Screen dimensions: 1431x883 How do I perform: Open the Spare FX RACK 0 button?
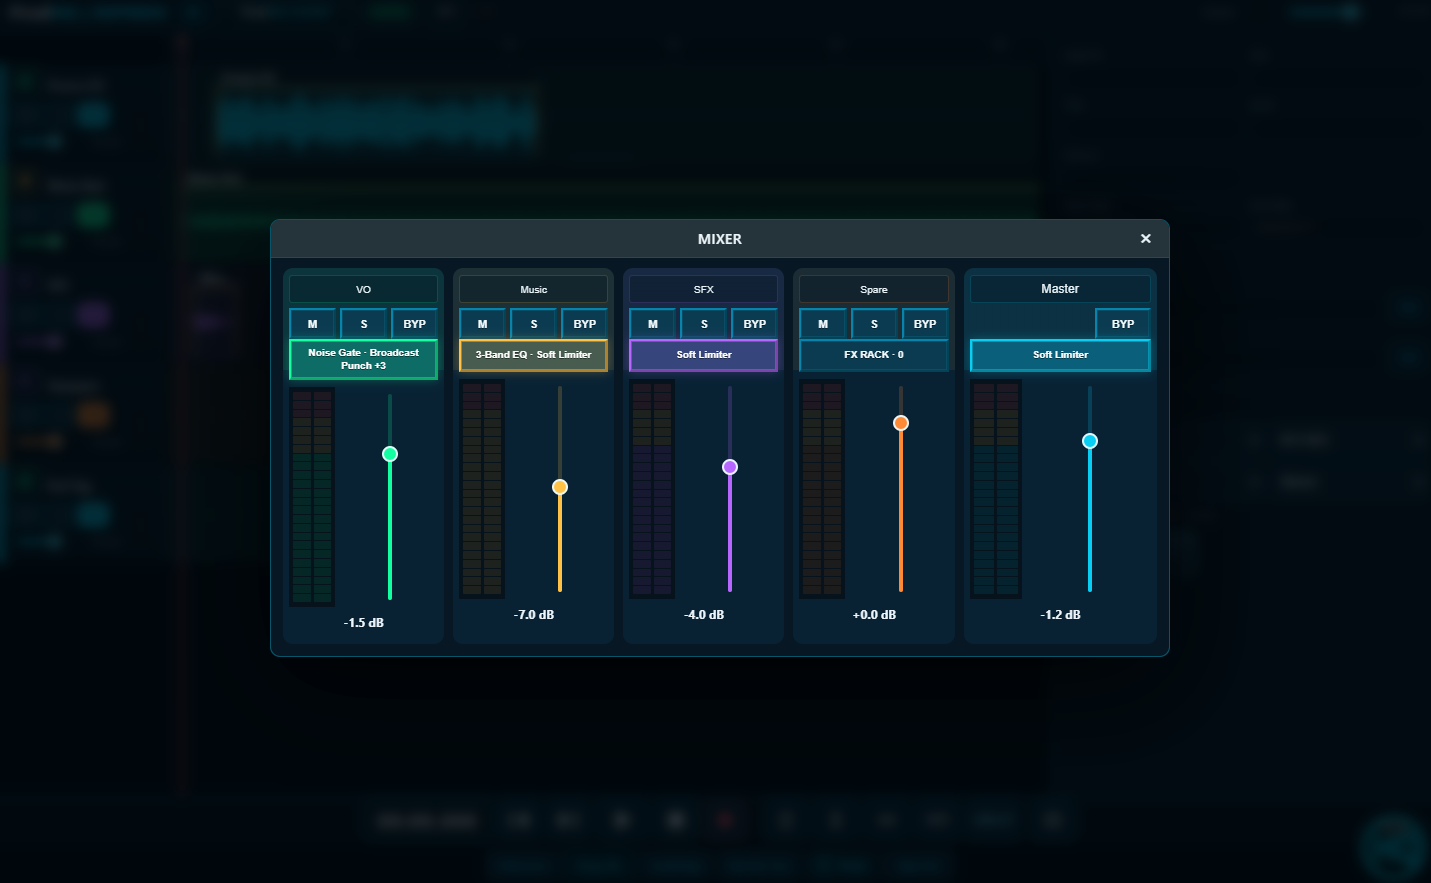(874, 355)
